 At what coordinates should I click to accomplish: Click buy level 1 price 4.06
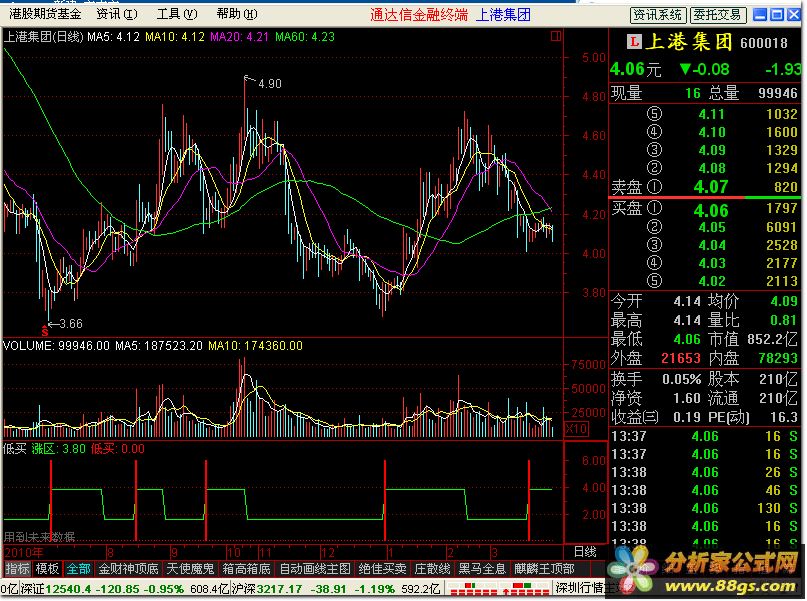711,210
